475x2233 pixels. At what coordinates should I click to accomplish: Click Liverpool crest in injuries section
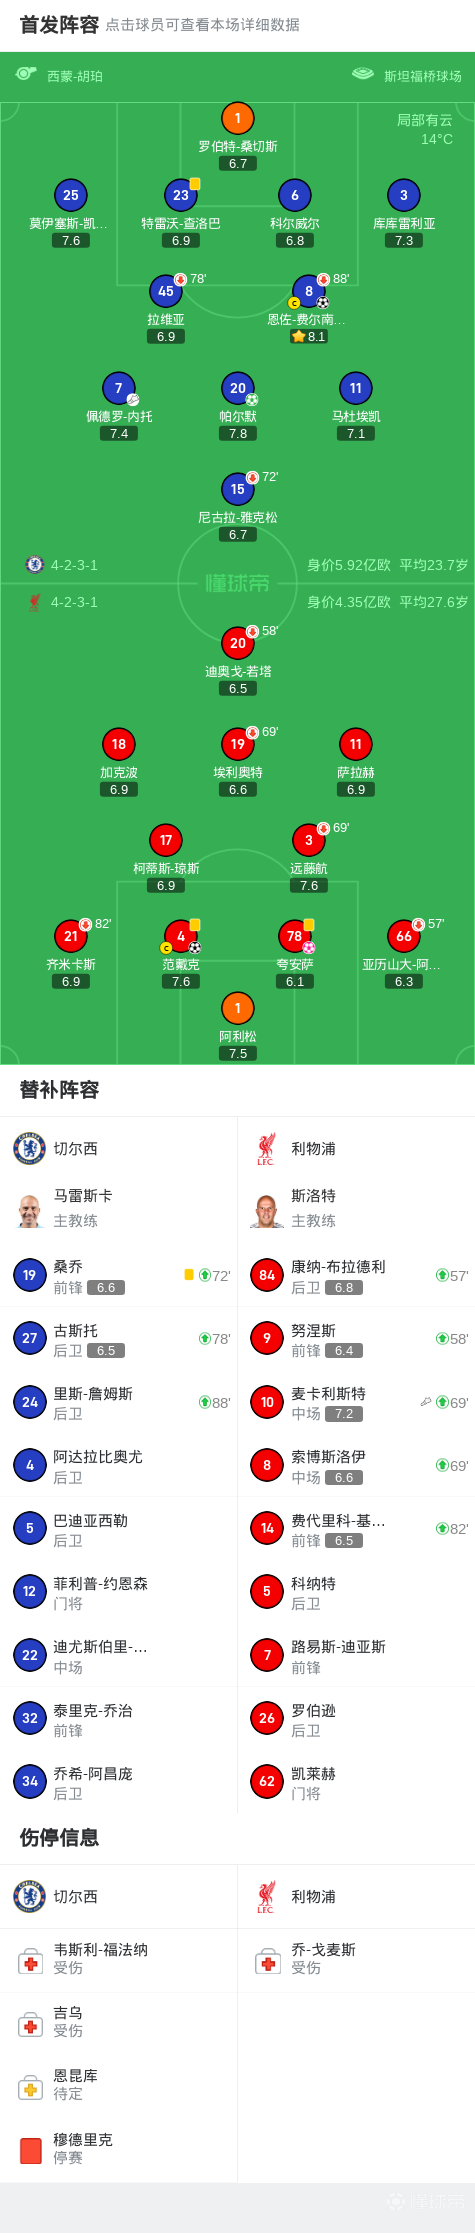pyautogui.click(x=266, y=1896)
